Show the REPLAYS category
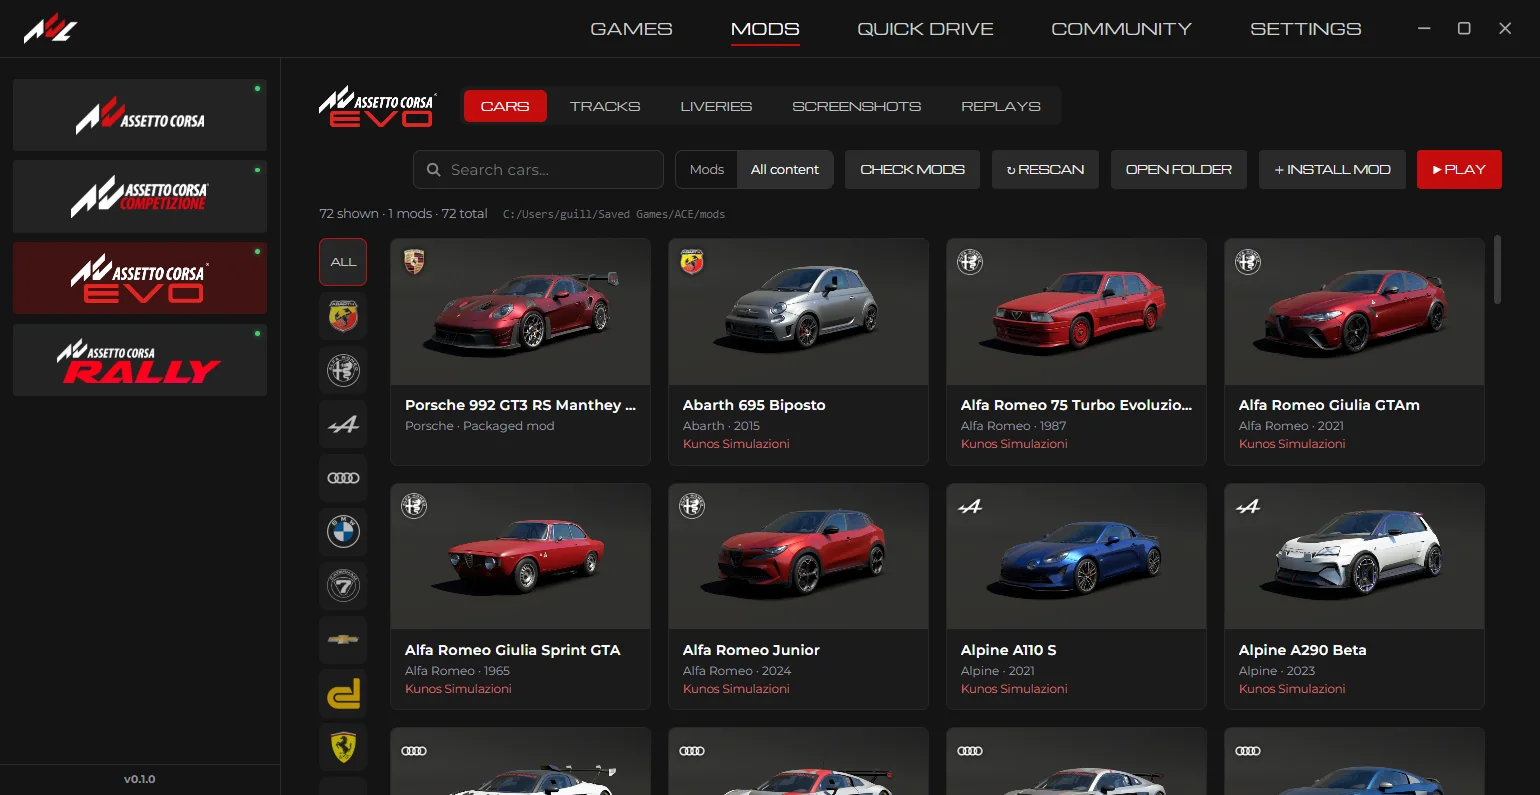The width and height of the screenshot is (1540, 795). (x=1001, y=106)
